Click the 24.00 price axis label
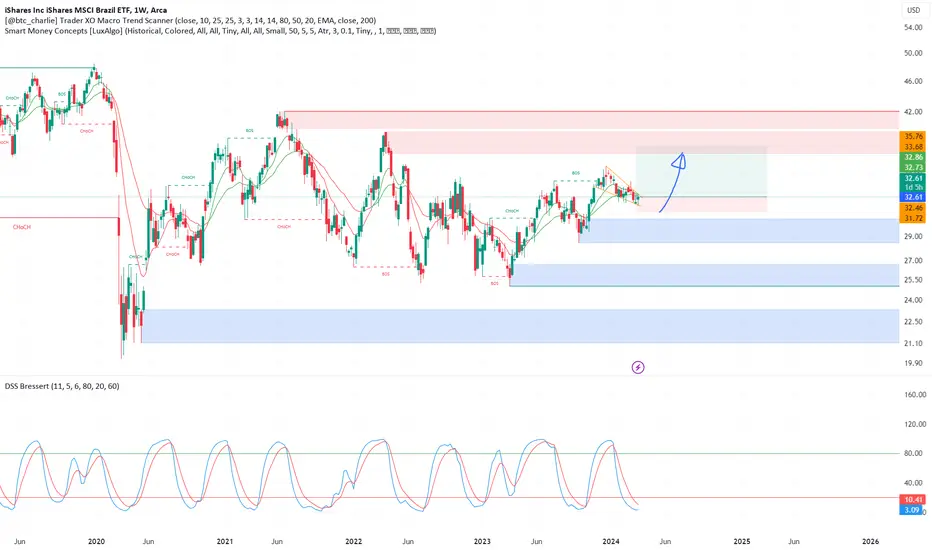The image size is (932, 550). point(913,300)
